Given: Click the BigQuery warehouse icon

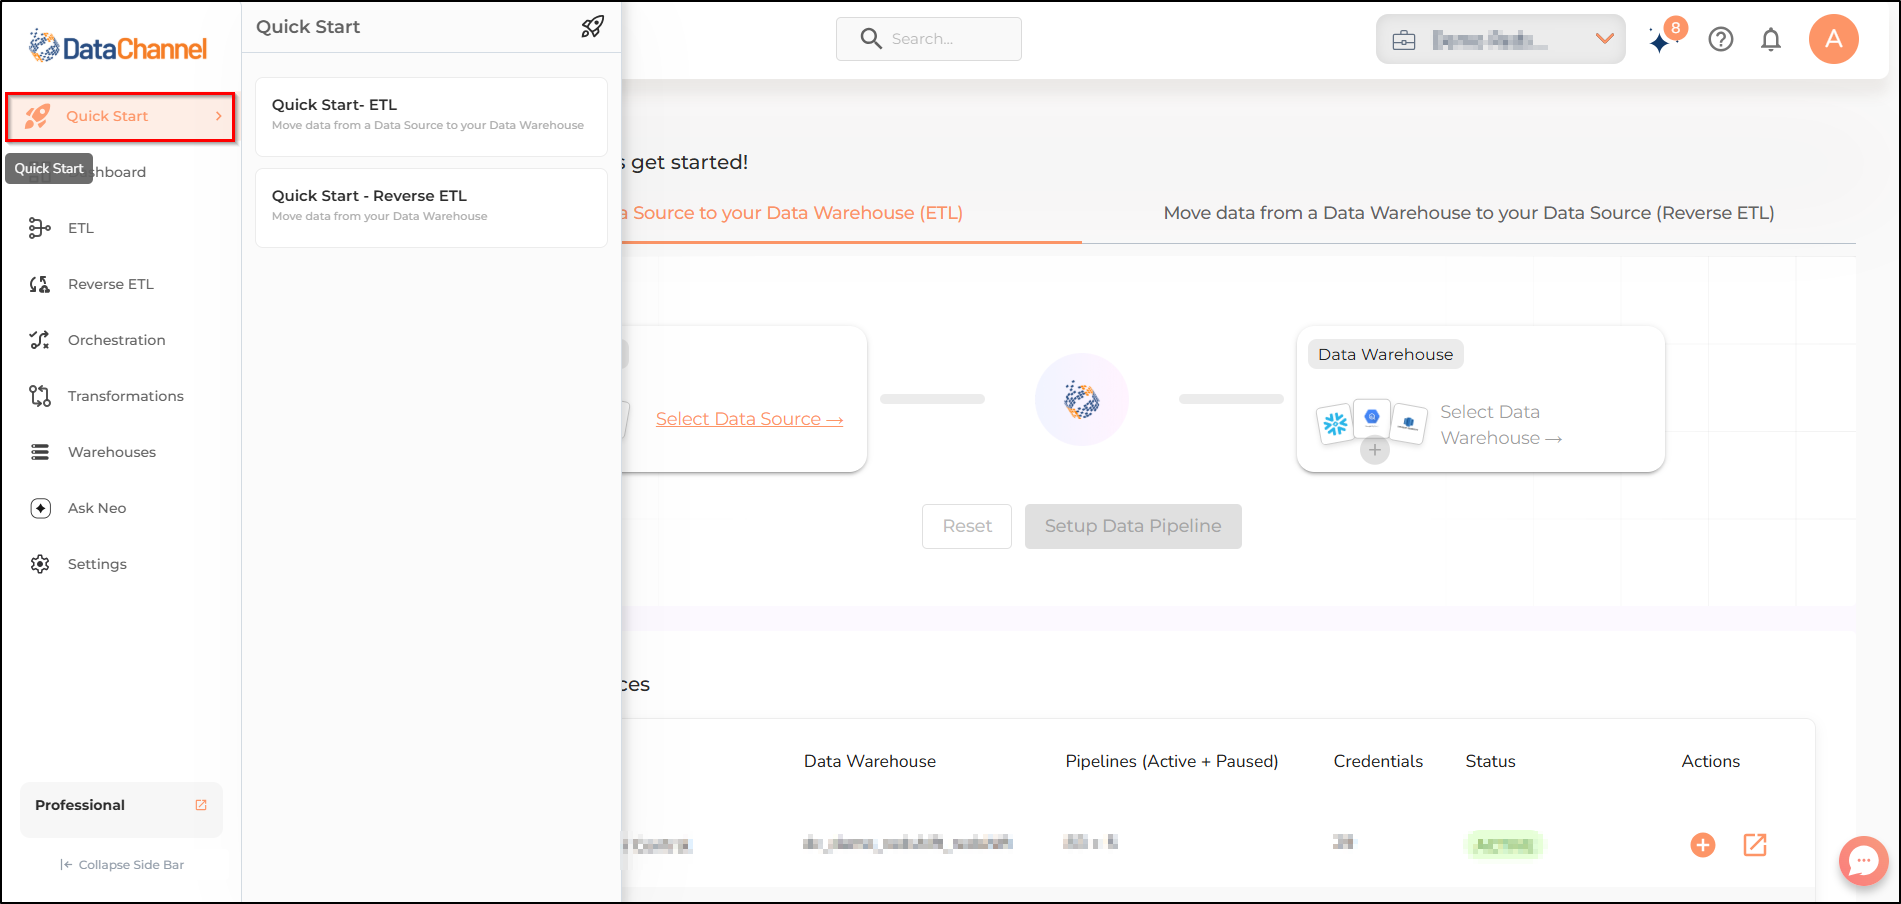Looking at the screenshot, I should (x=1372, y=417).
